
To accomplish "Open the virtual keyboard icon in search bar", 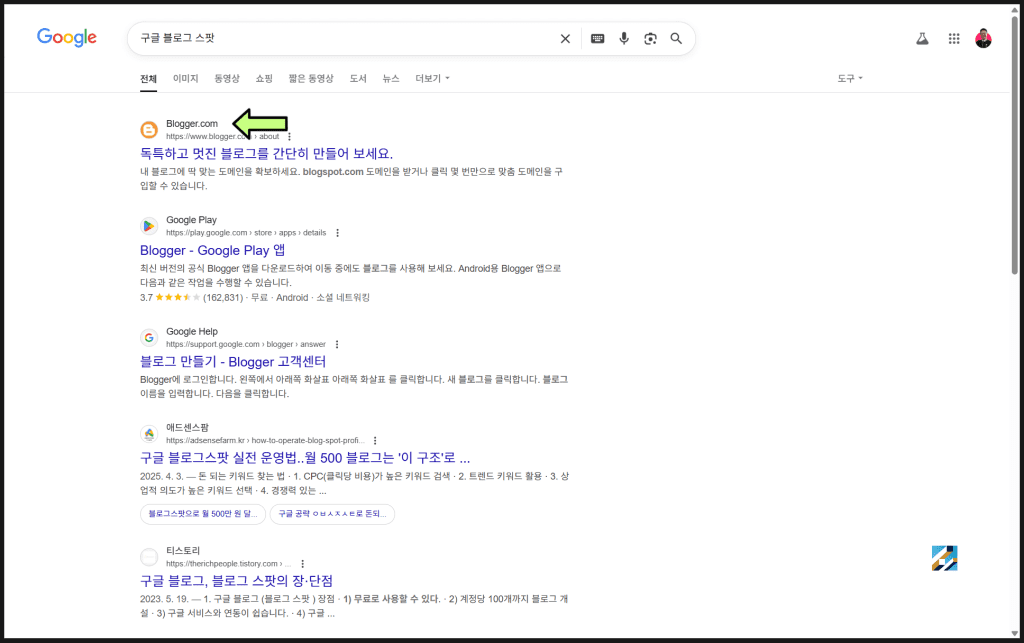I will coord(597,38).
